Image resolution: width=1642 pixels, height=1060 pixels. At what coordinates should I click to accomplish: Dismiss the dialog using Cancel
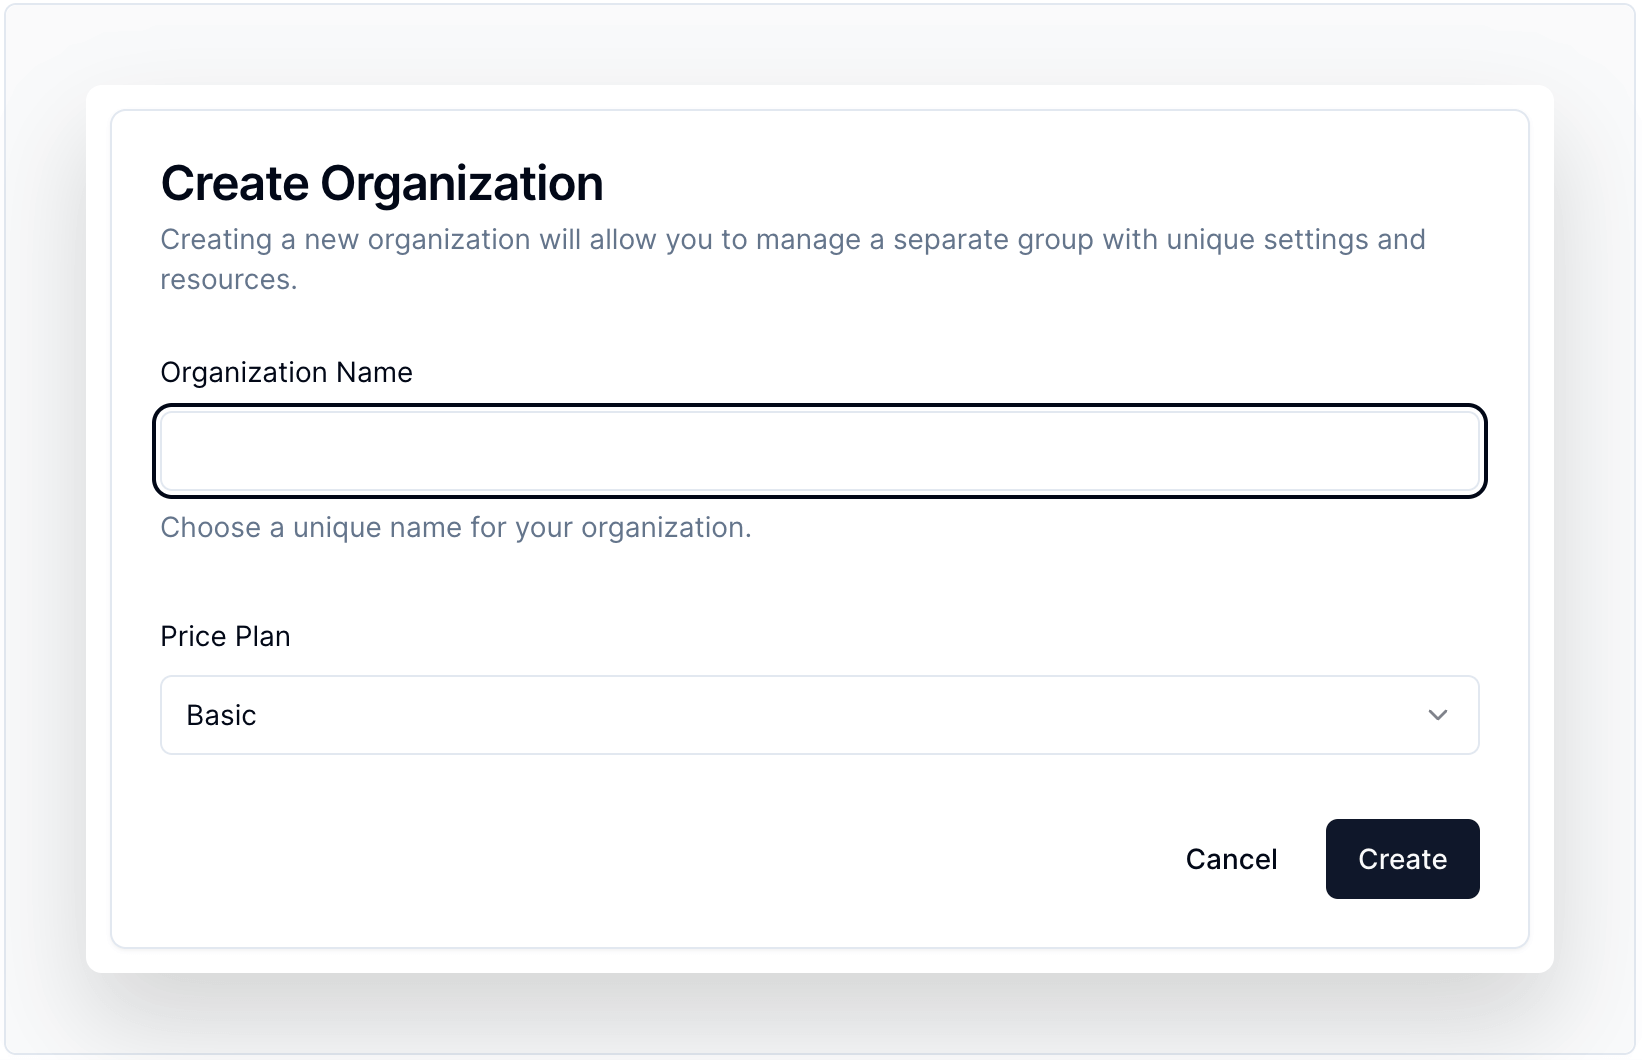(1231, 859)
